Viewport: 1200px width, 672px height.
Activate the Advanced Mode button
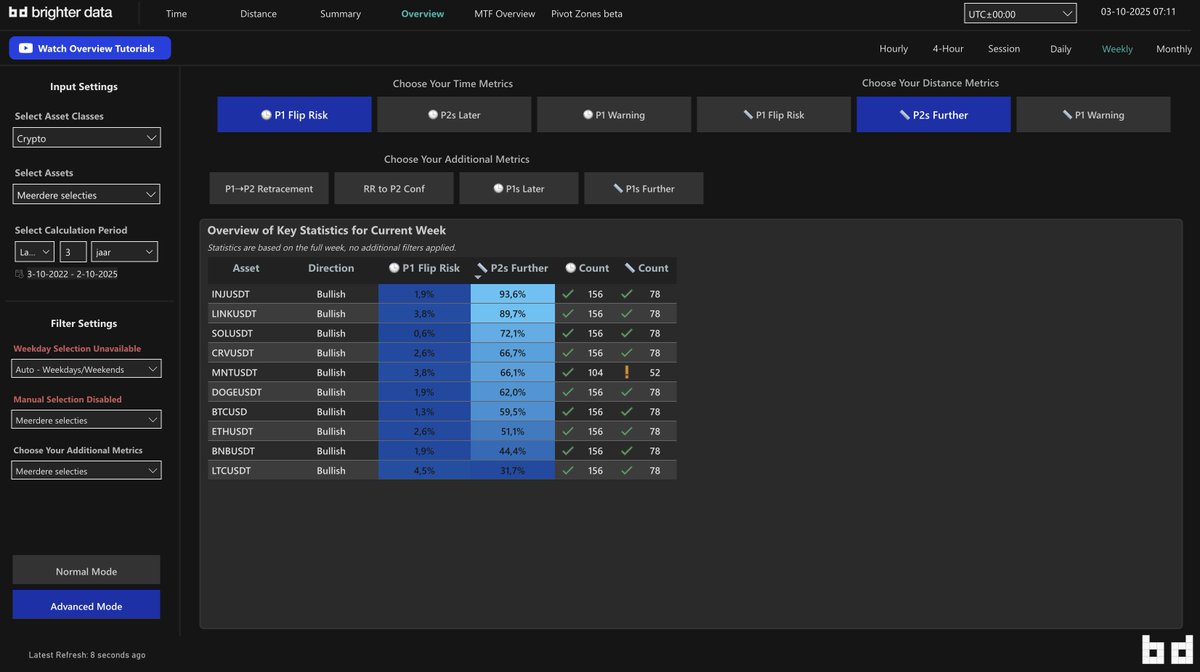[86, 605]
